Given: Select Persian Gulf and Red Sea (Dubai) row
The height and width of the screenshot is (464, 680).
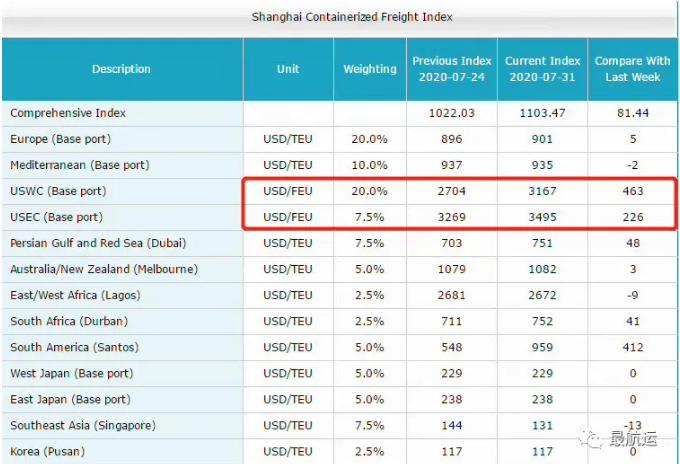Looking at the screenshot, I should click(98, 243).
